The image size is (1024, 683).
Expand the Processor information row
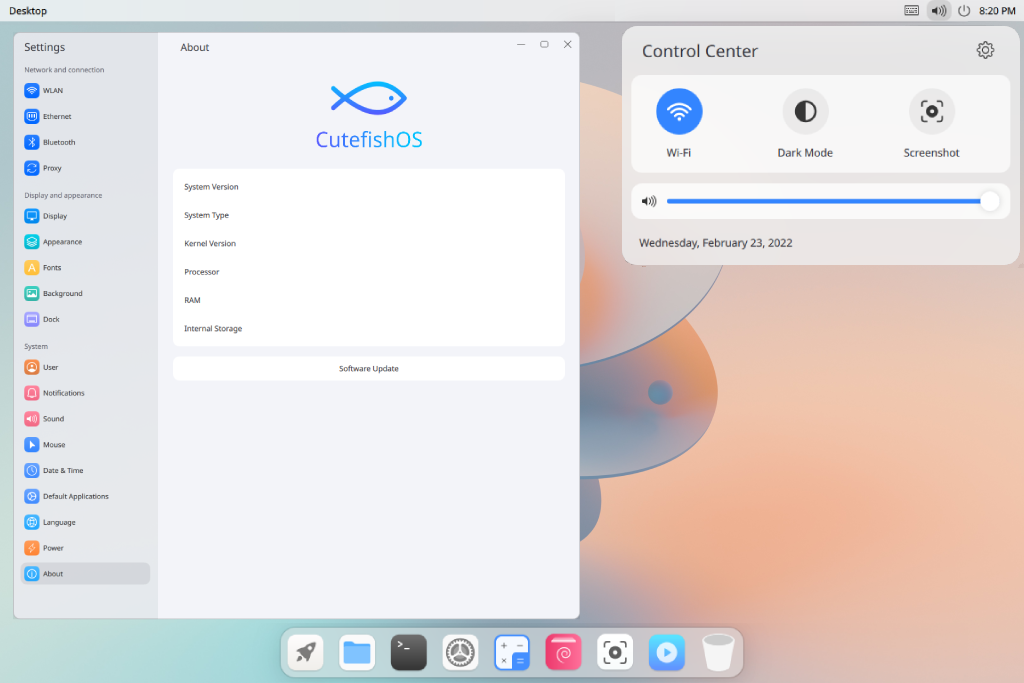tap(368, 271)
